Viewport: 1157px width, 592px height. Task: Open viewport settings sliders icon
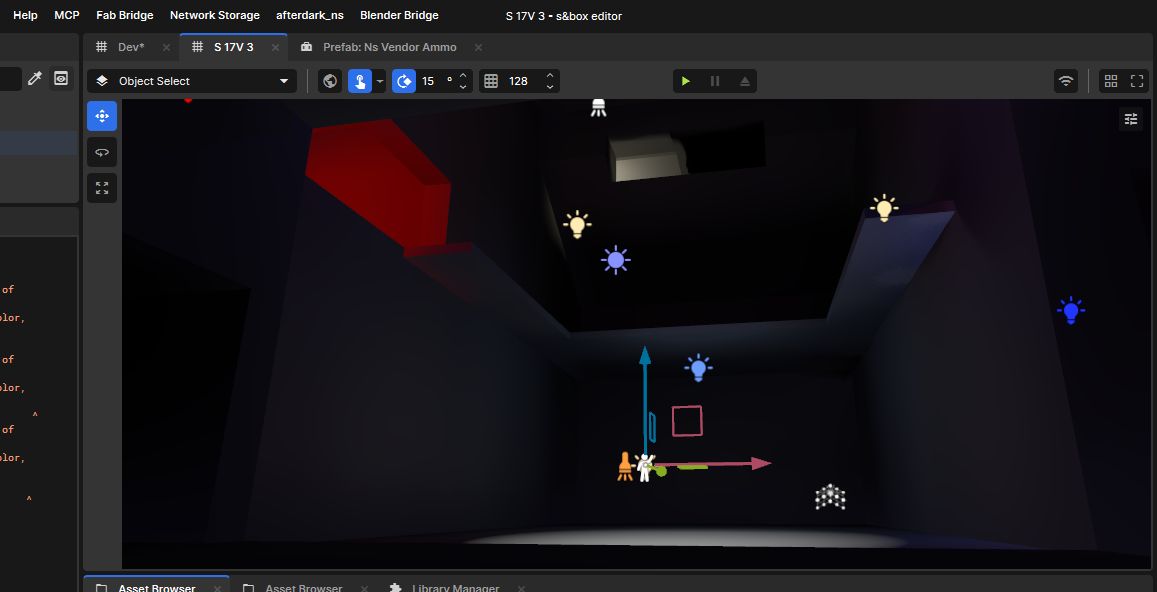[x=1130, y=119]
